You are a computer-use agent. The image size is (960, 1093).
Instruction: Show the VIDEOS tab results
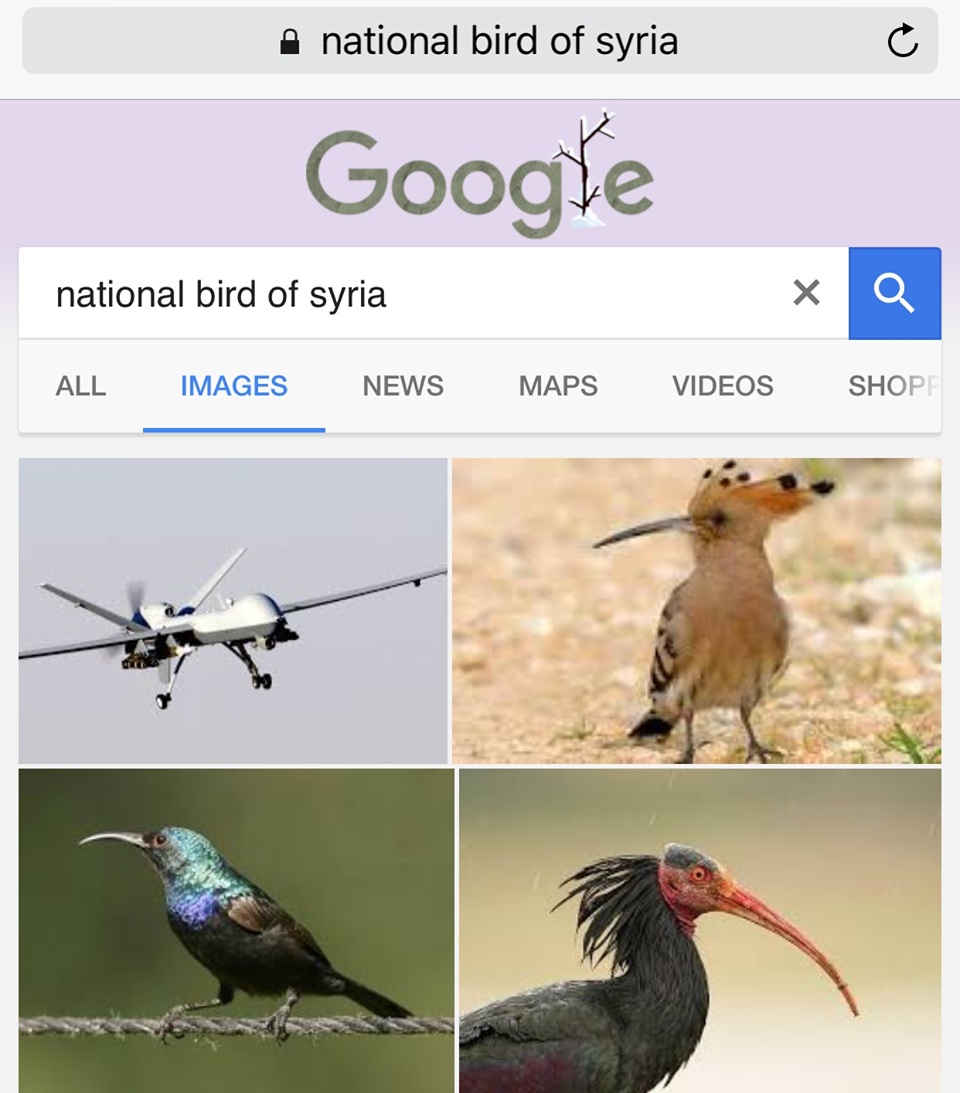click(x=723, y=385)
